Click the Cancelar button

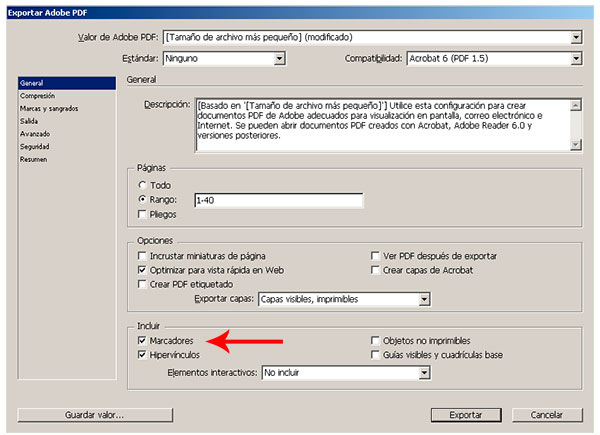click(547, 415)
